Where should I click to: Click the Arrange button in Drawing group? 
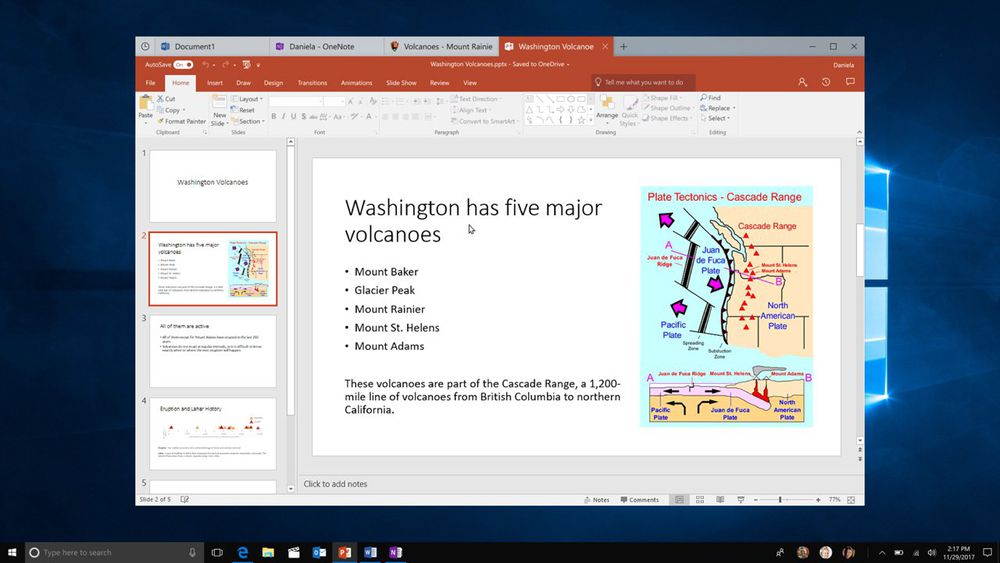click(x=606, y=107)
